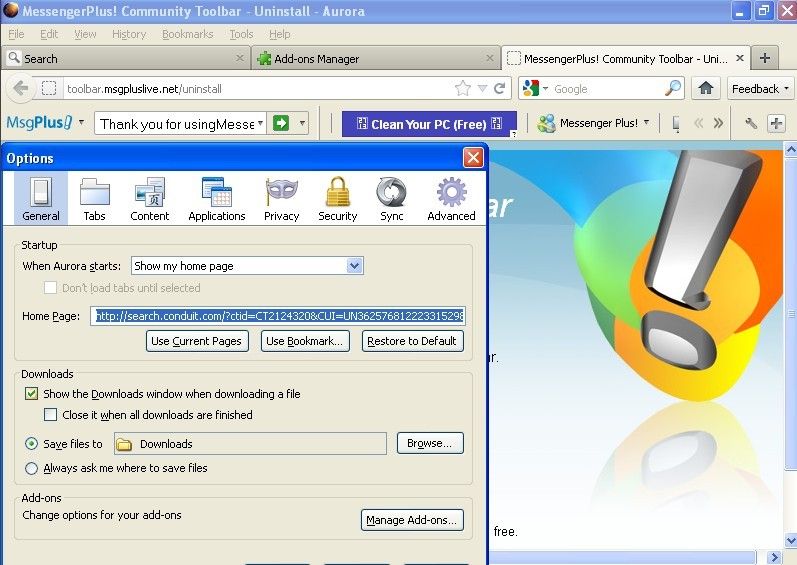Open the MsgPlus logo dropdown arrow
The image size is (797, 565).
tap(81, 122)
